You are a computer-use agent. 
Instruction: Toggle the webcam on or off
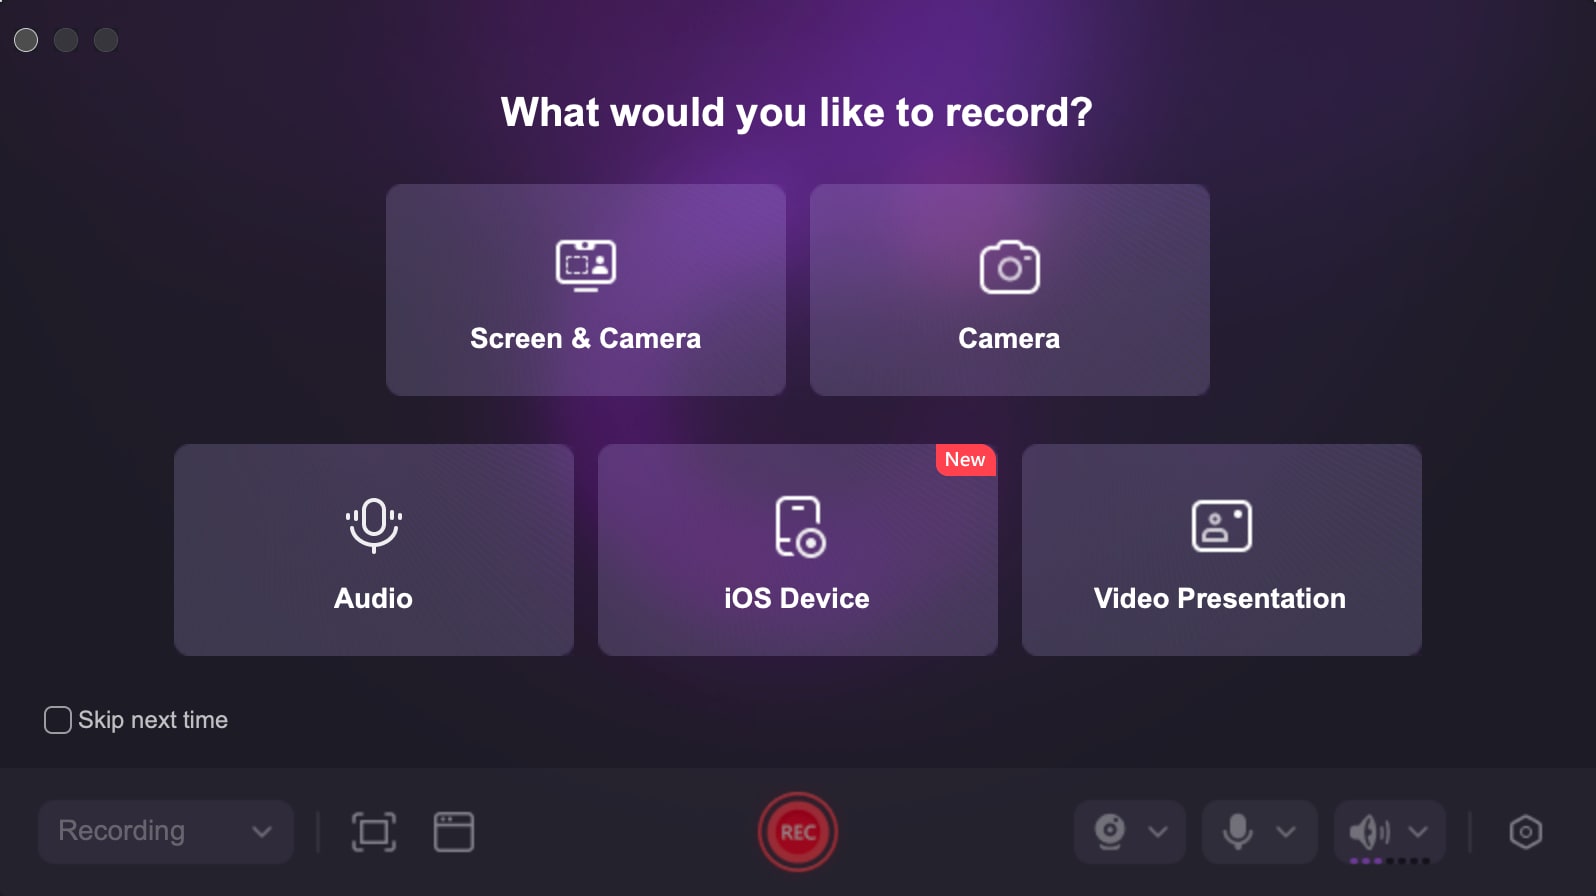tap(1110, 832)
